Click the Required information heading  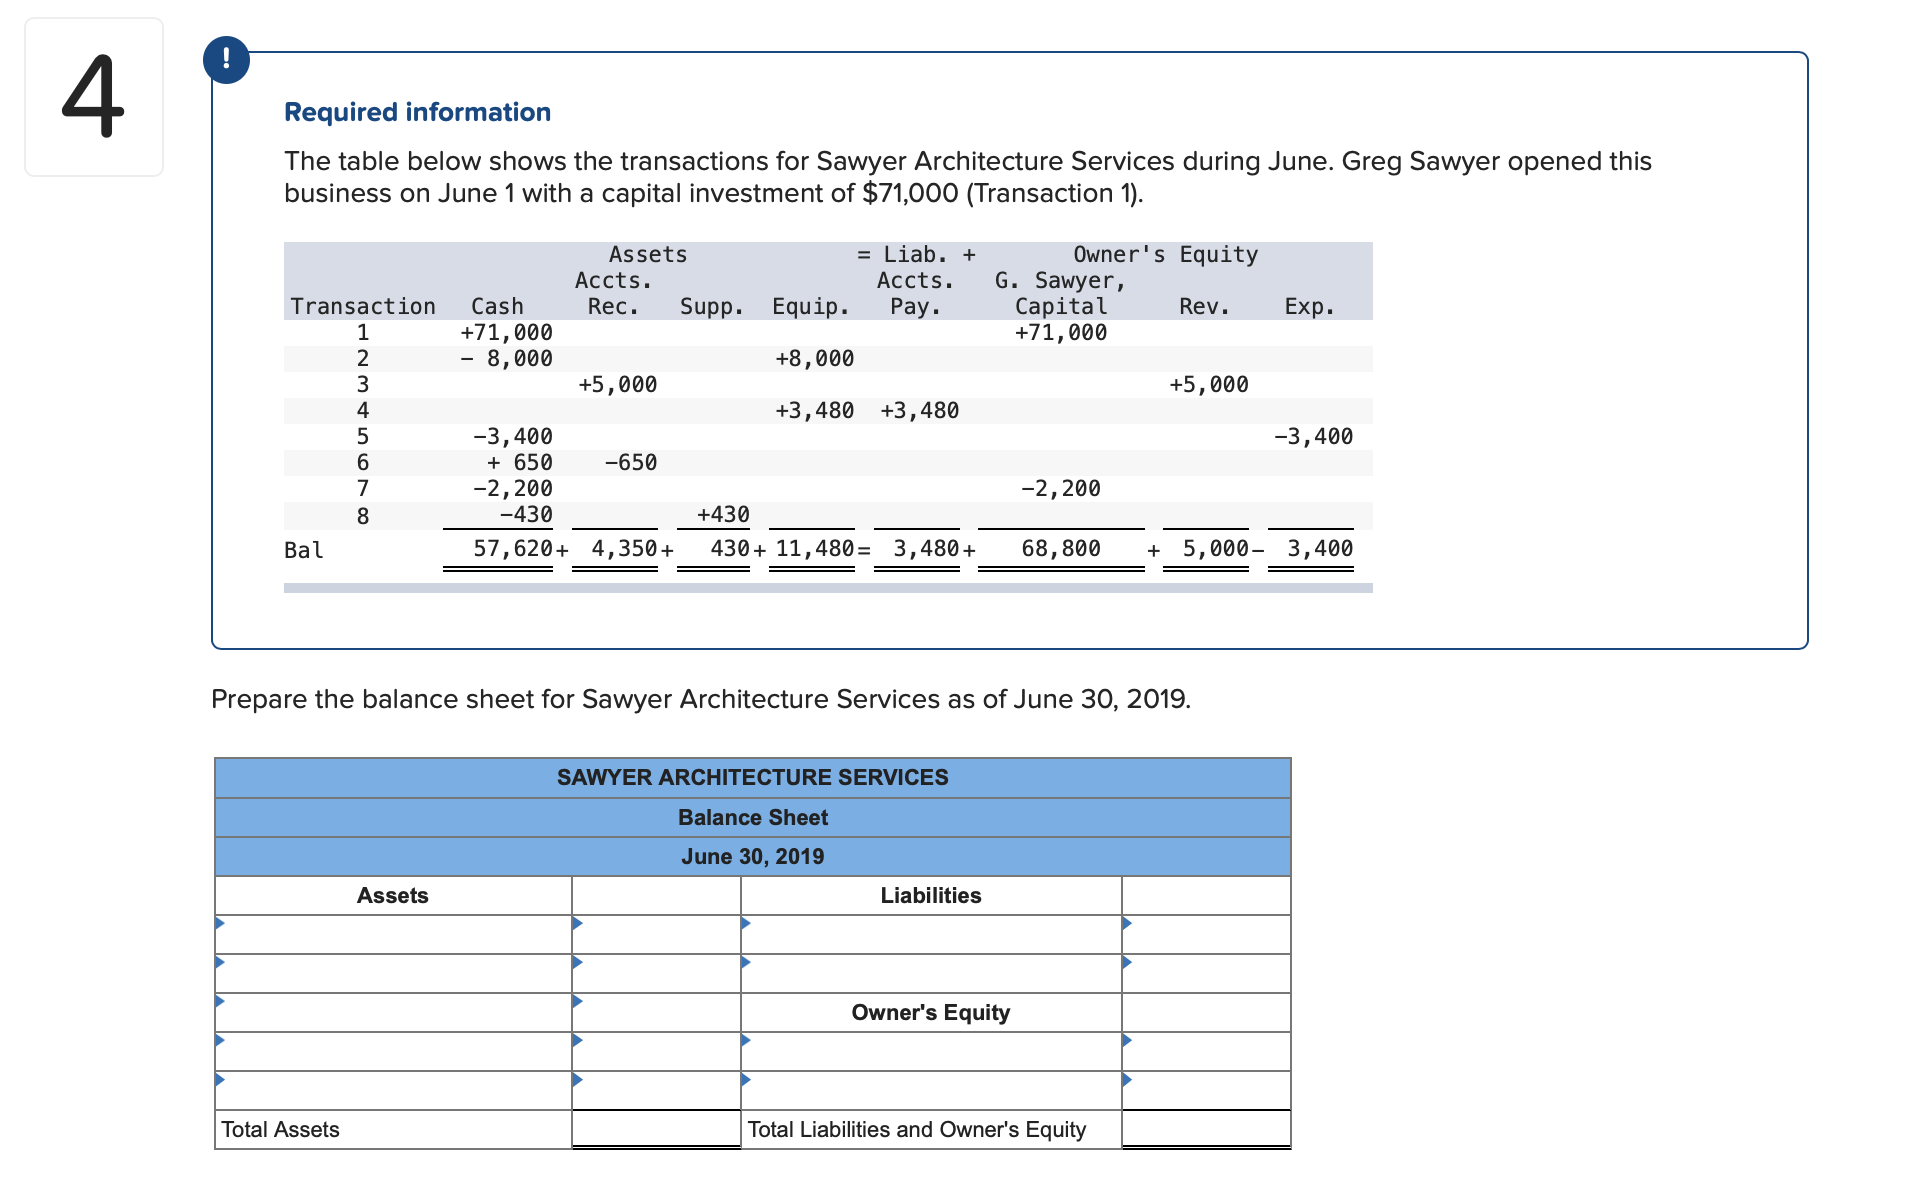click(417, 112)
